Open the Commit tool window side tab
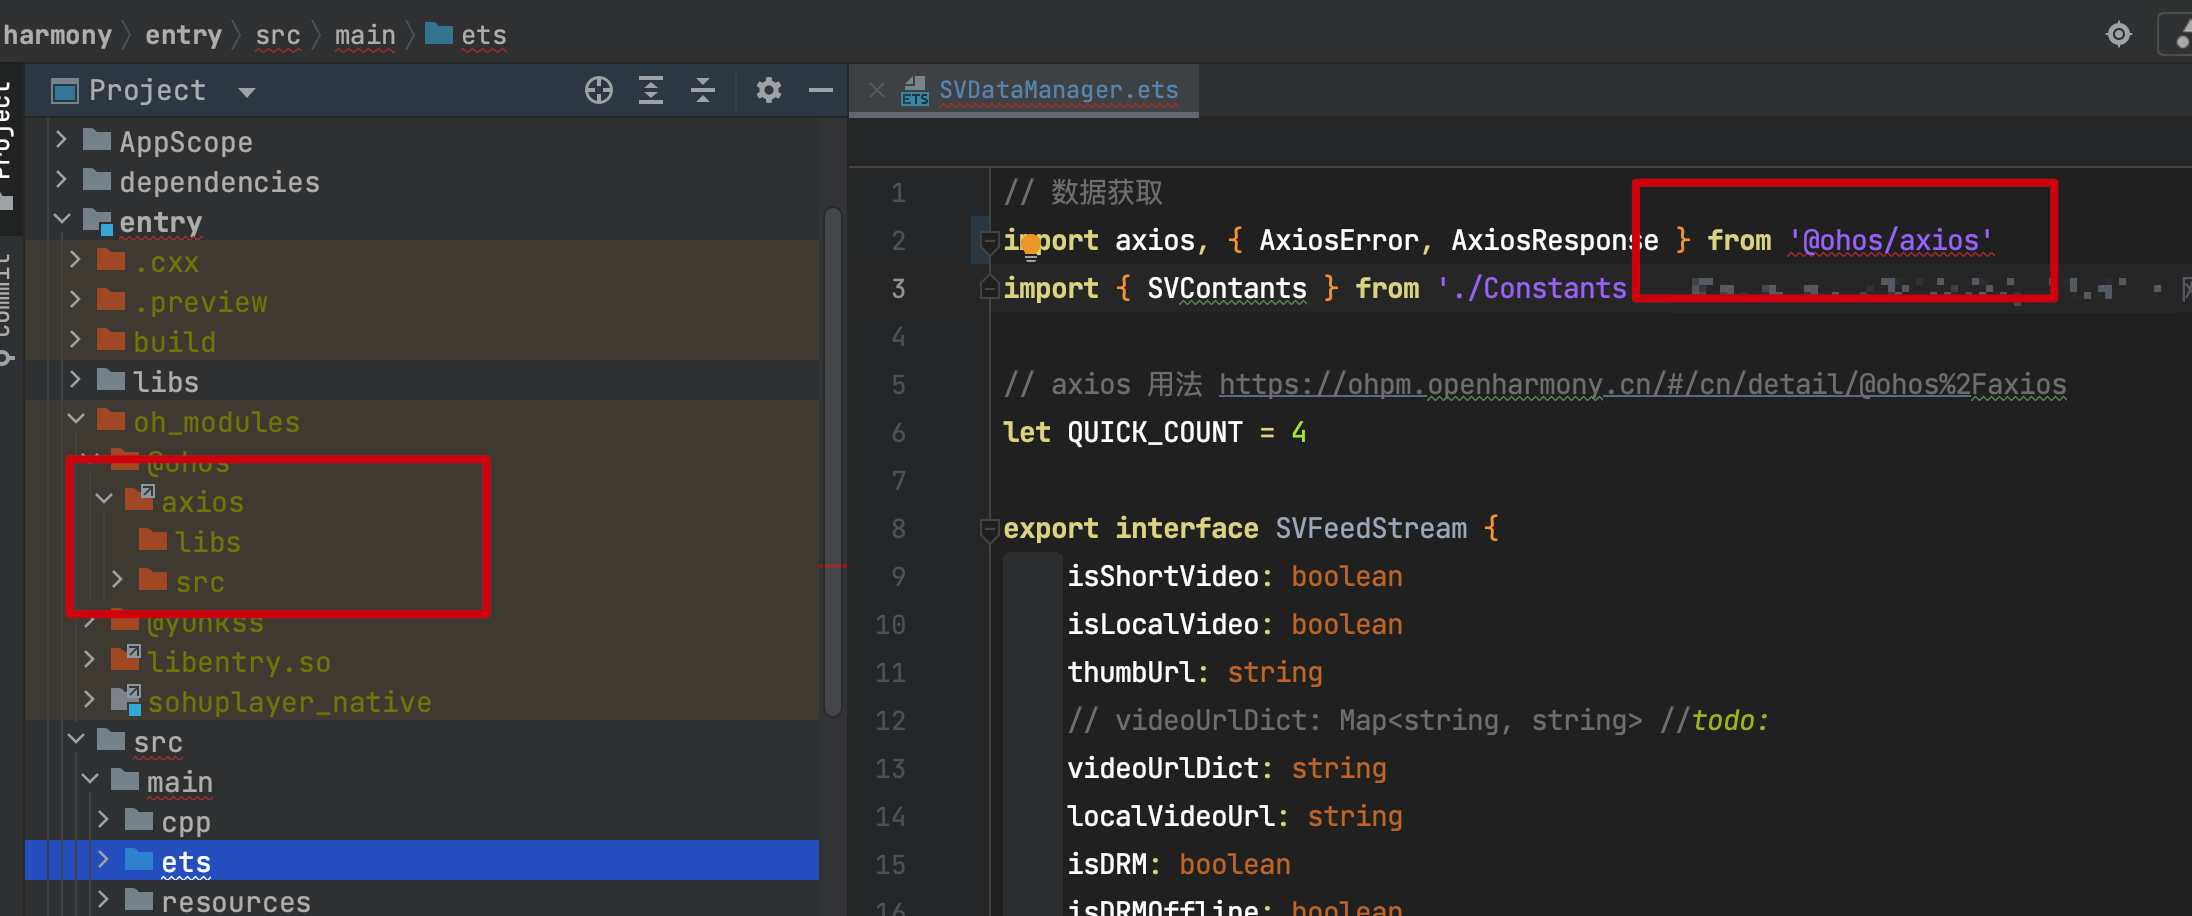This screenshot has height=916, width=2192. pos(8,308)
